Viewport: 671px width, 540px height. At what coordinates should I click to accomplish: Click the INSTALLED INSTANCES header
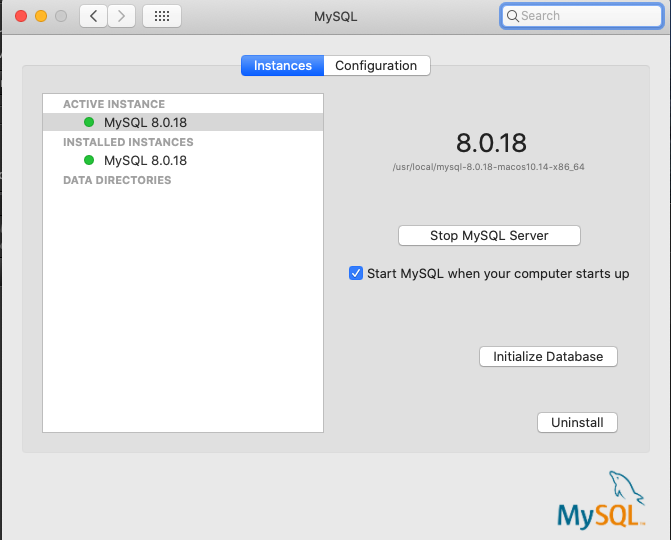128,142
